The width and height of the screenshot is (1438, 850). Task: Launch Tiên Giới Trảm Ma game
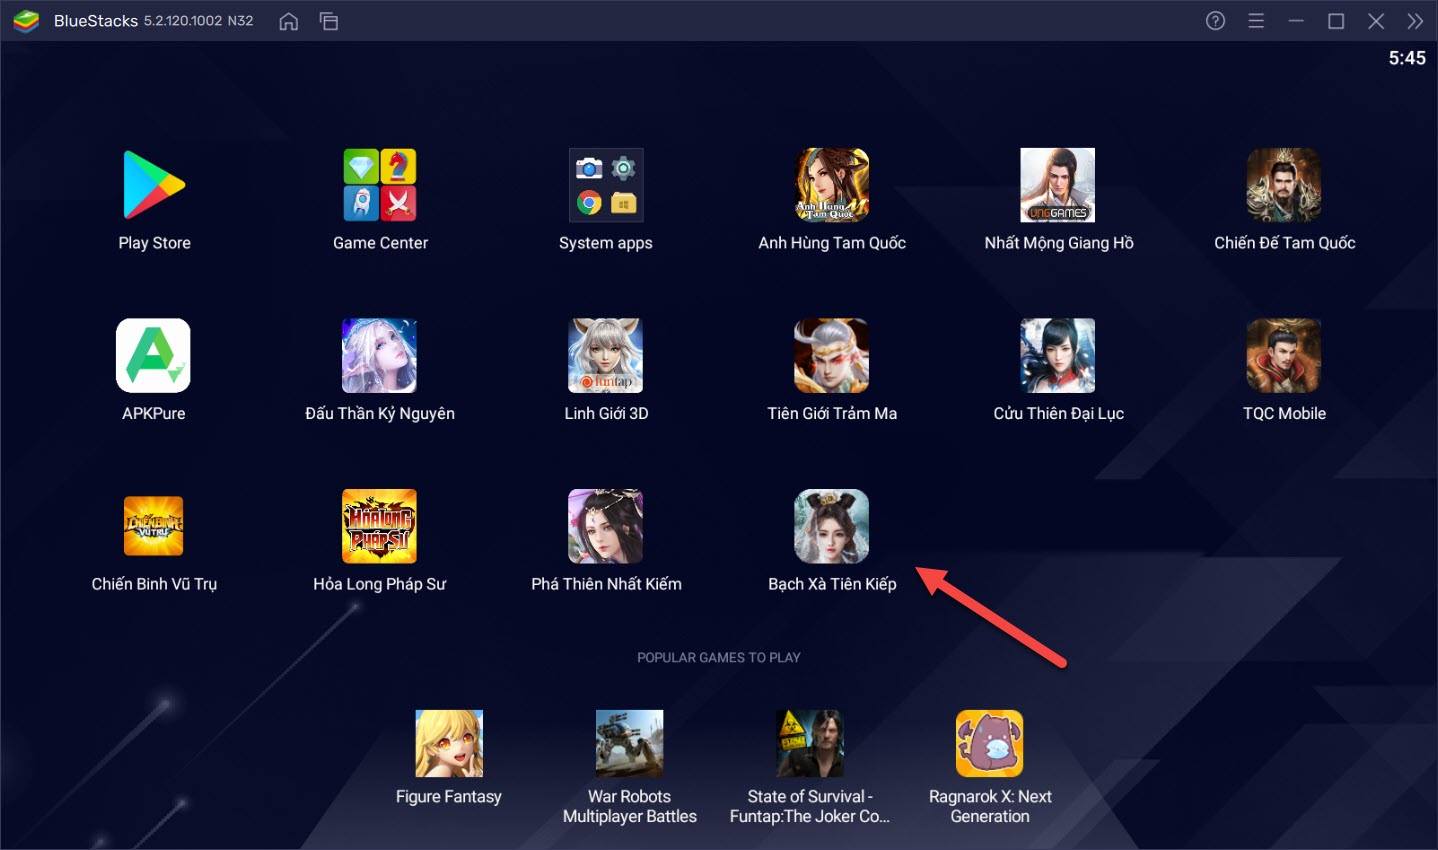832,356
